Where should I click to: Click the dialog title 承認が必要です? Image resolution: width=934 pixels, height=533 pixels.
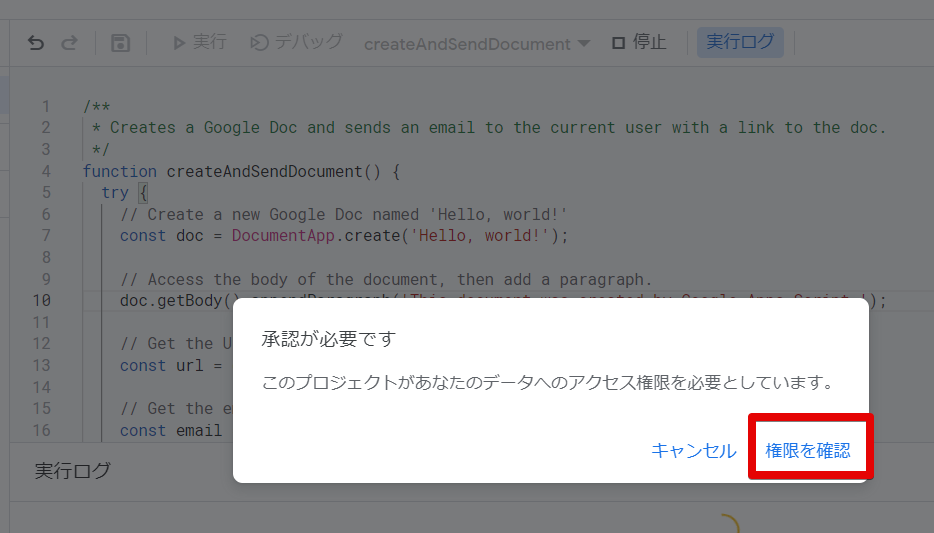329,339
